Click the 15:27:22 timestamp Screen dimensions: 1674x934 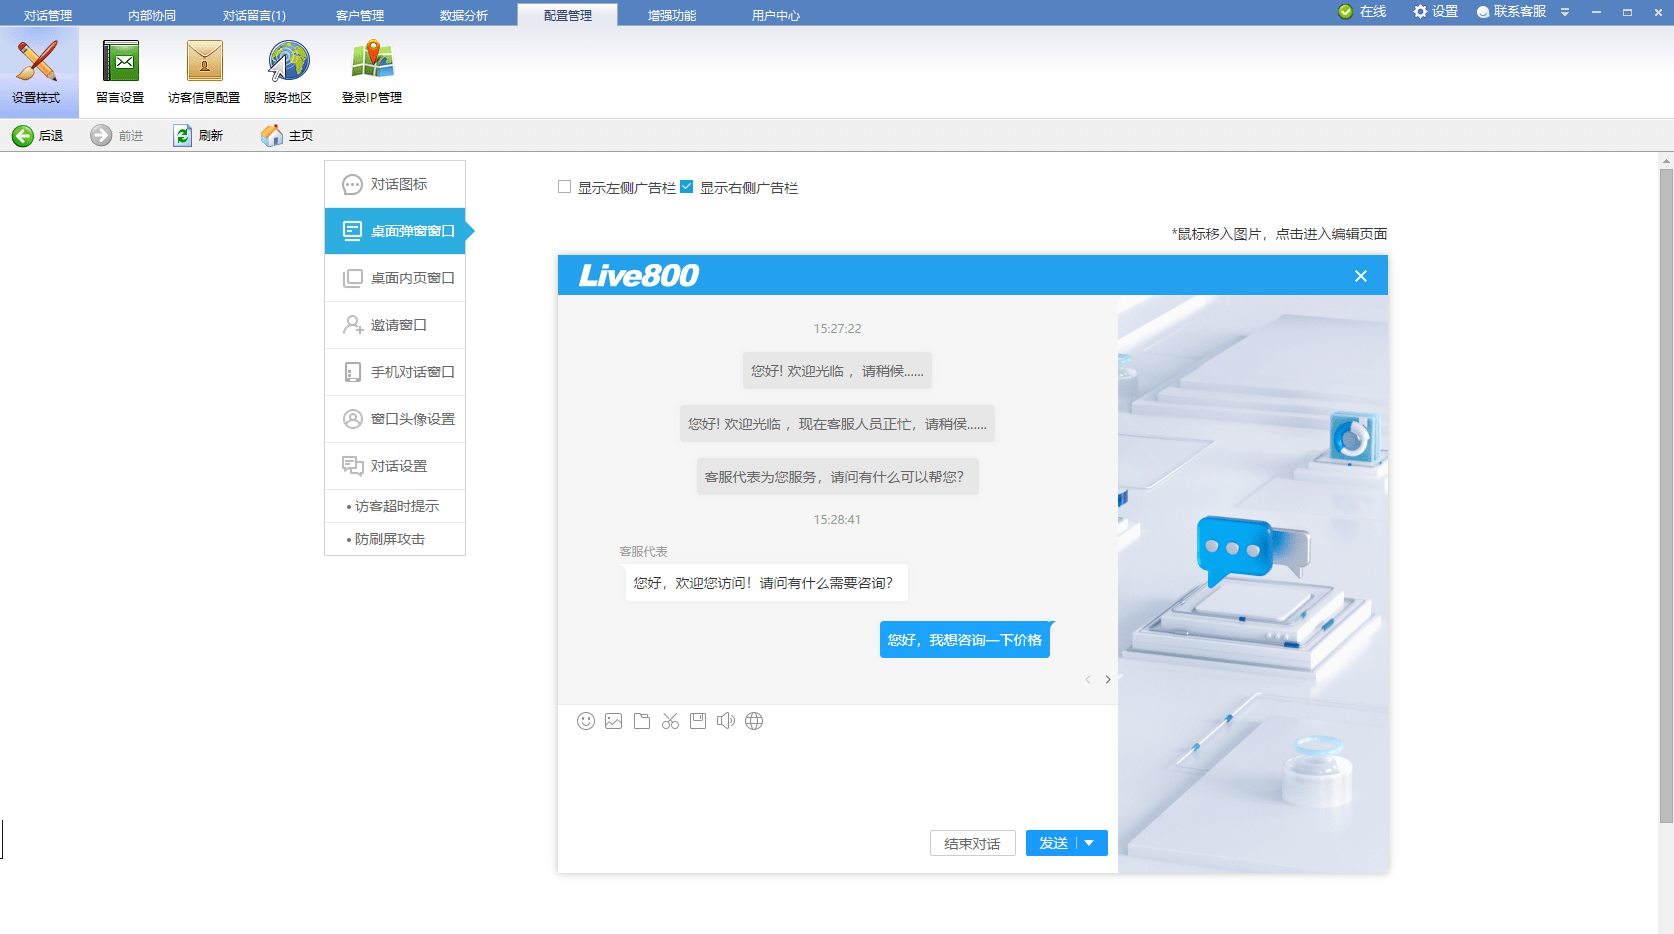(837, 328)
